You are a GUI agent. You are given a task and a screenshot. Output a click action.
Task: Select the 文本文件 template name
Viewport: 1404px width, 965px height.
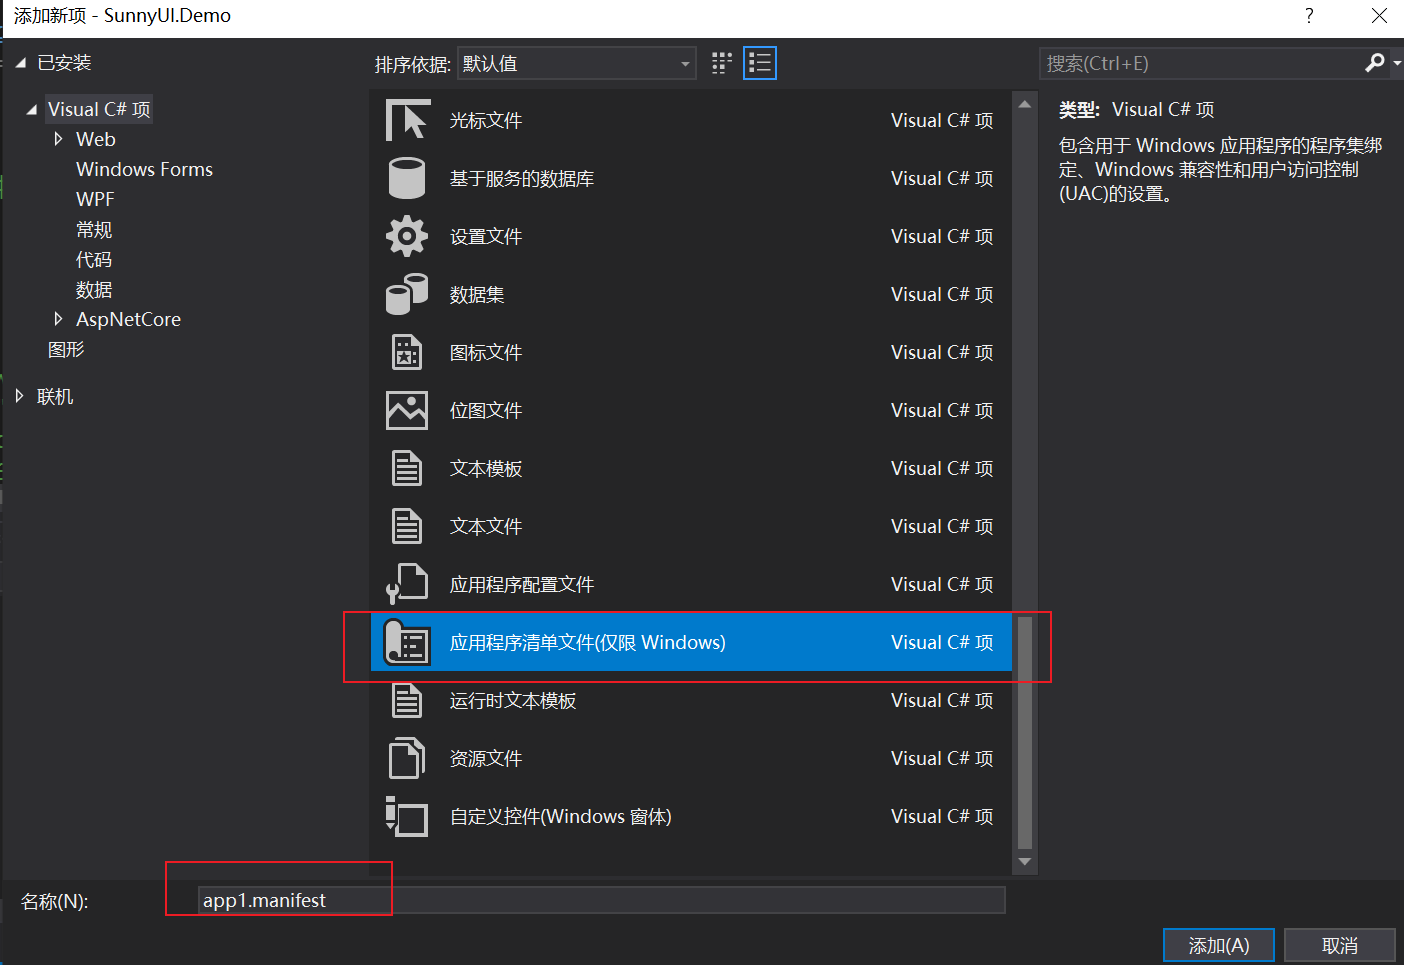486,526
